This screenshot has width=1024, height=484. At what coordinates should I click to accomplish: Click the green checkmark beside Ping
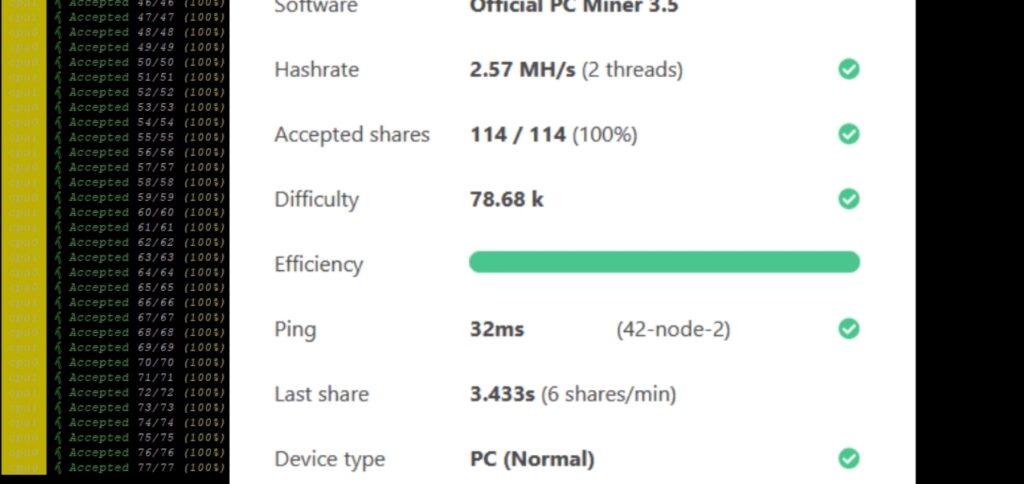848,329
